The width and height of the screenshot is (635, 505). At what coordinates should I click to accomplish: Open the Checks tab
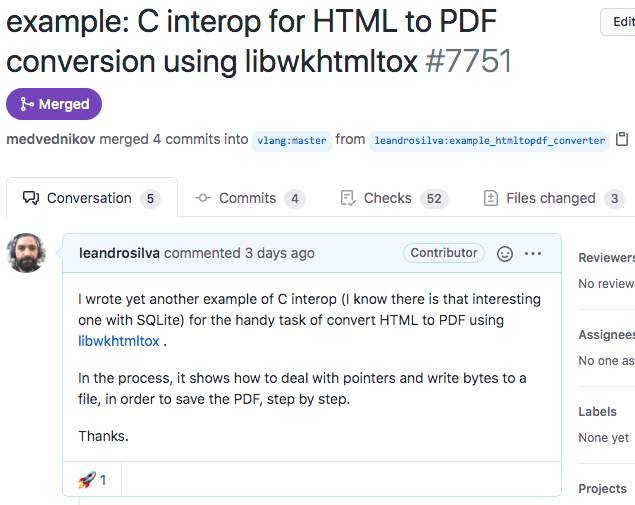point(393,198)
